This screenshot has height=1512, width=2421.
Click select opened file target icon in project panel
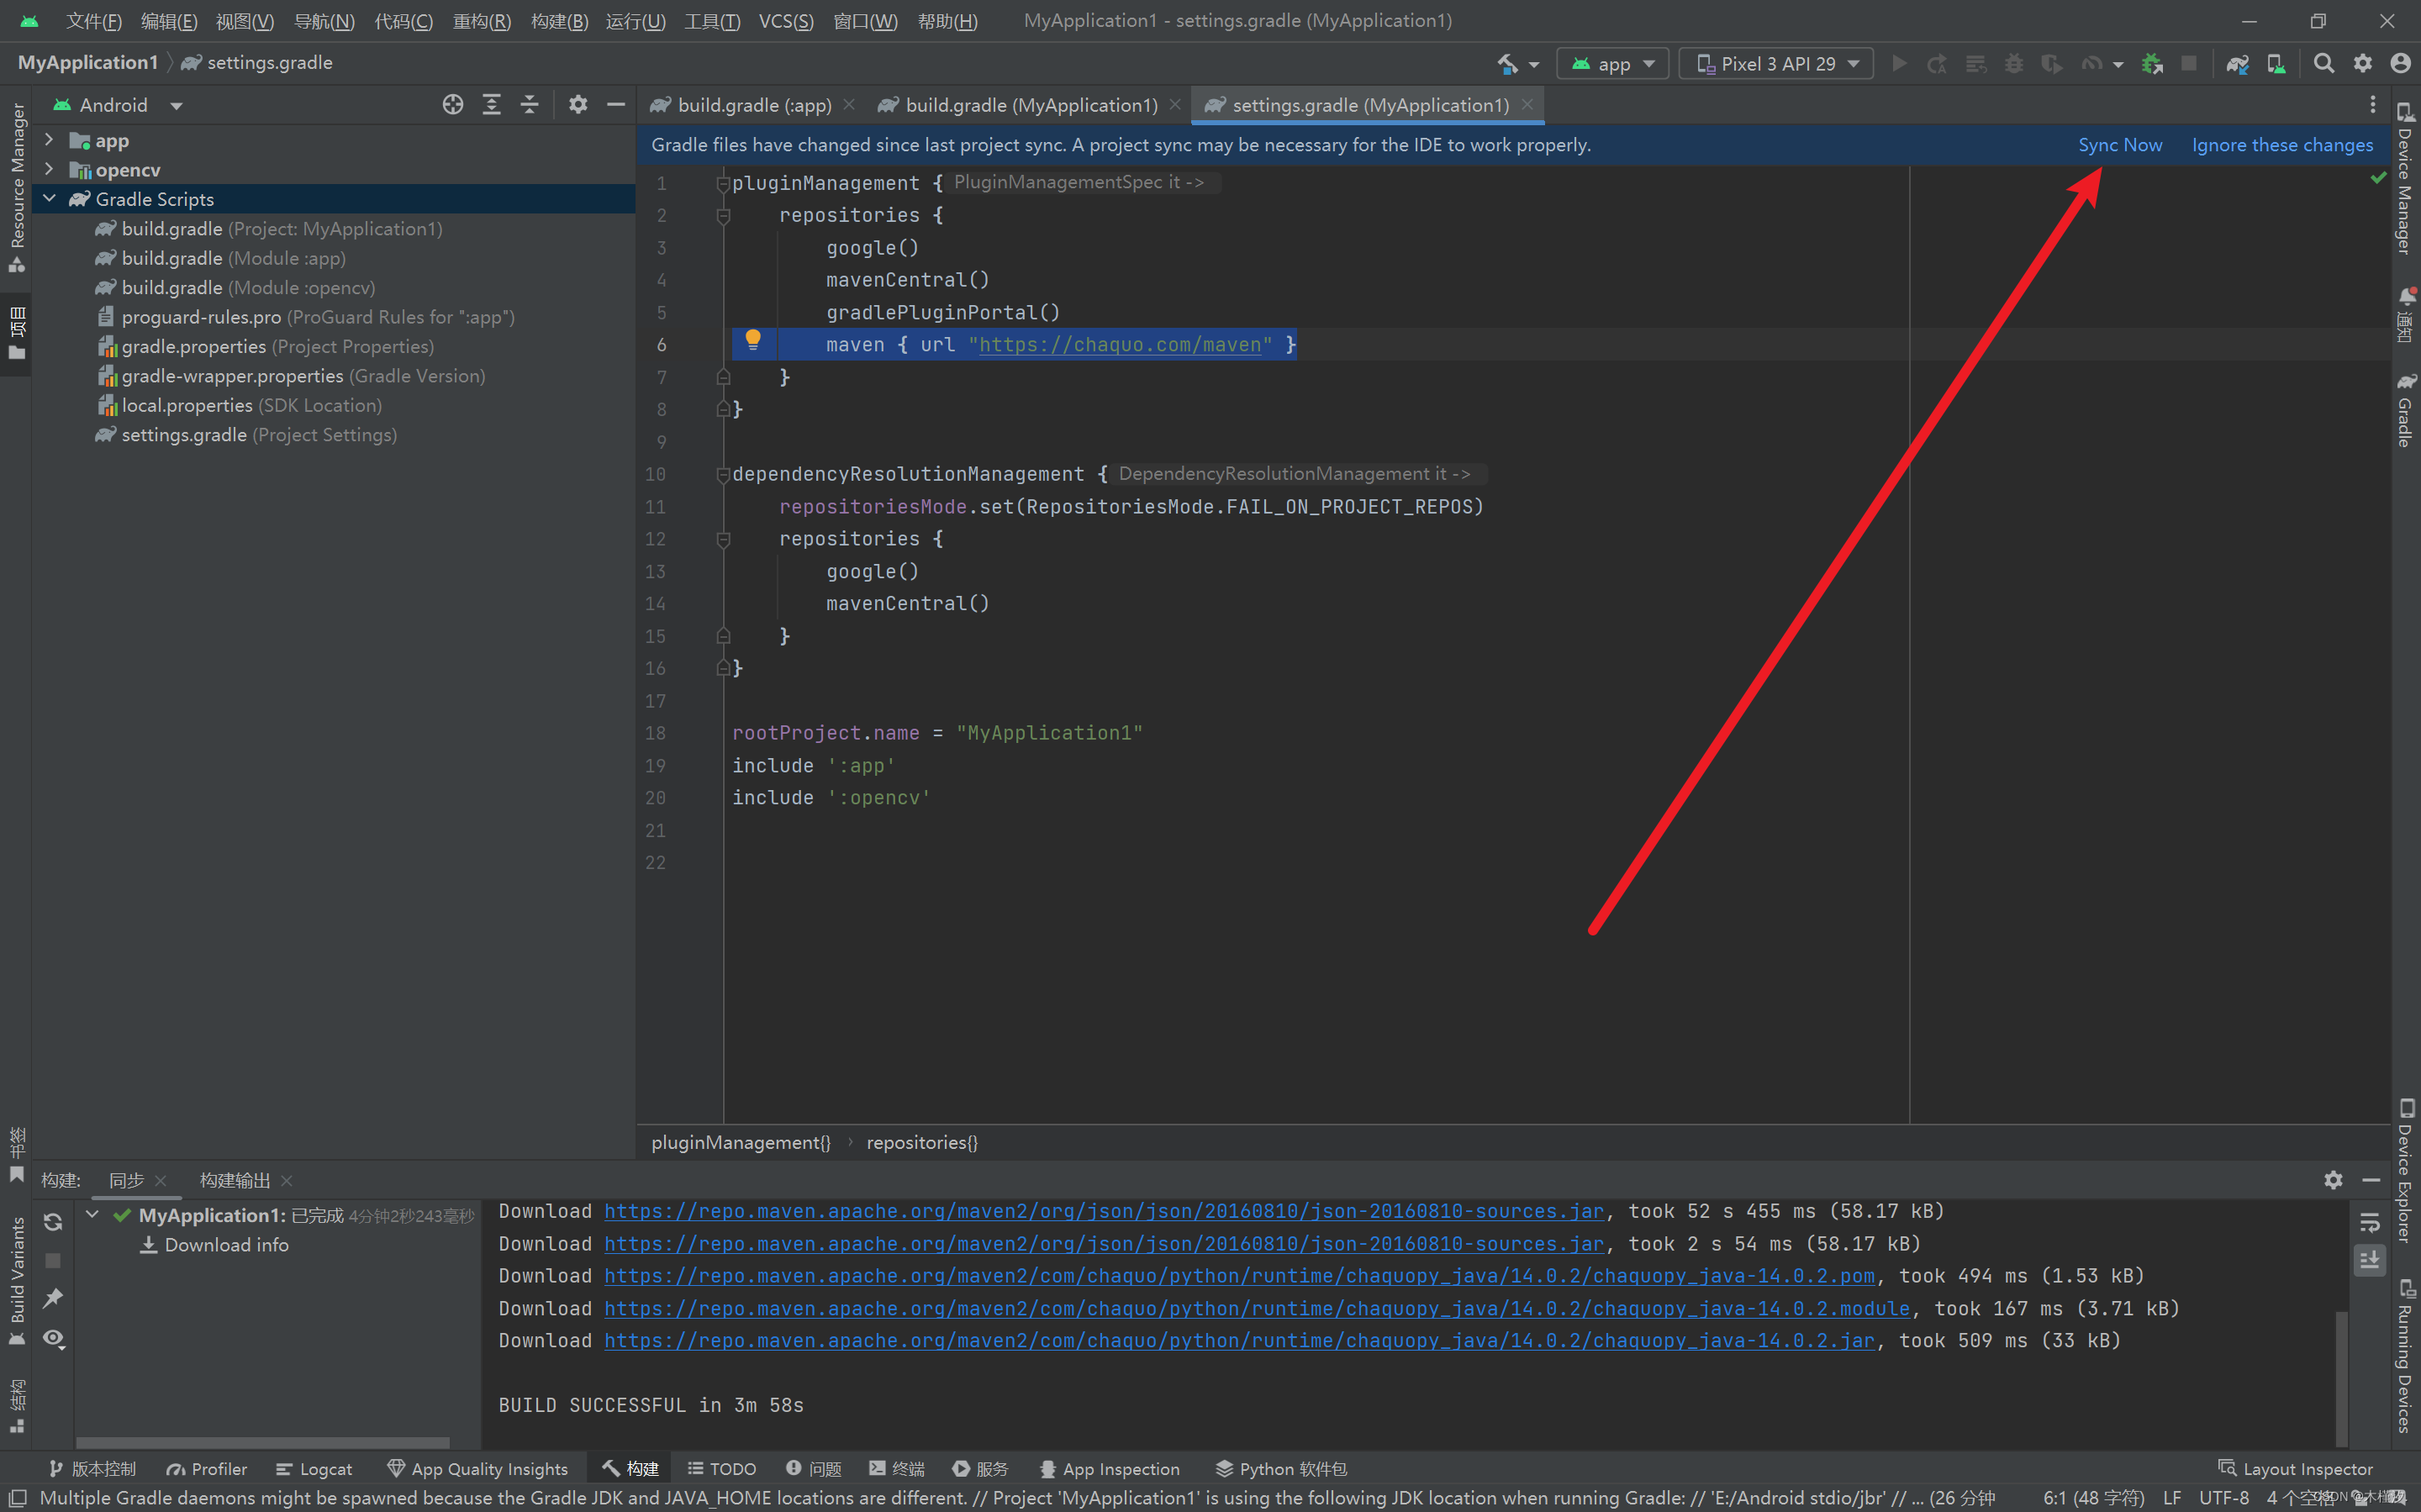[x=453, y=105]
